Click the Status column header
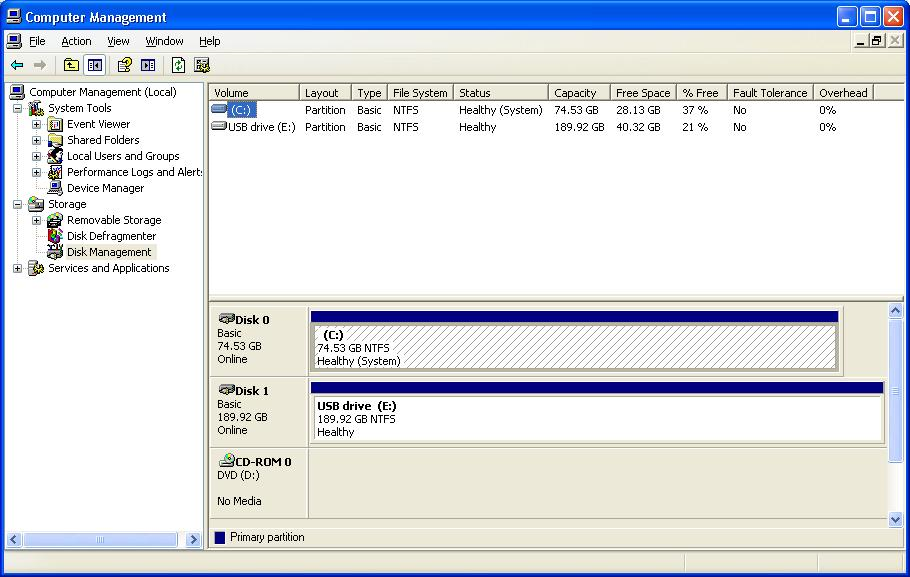The height and width of the screenshot is (577, 910). pos(501,93)
